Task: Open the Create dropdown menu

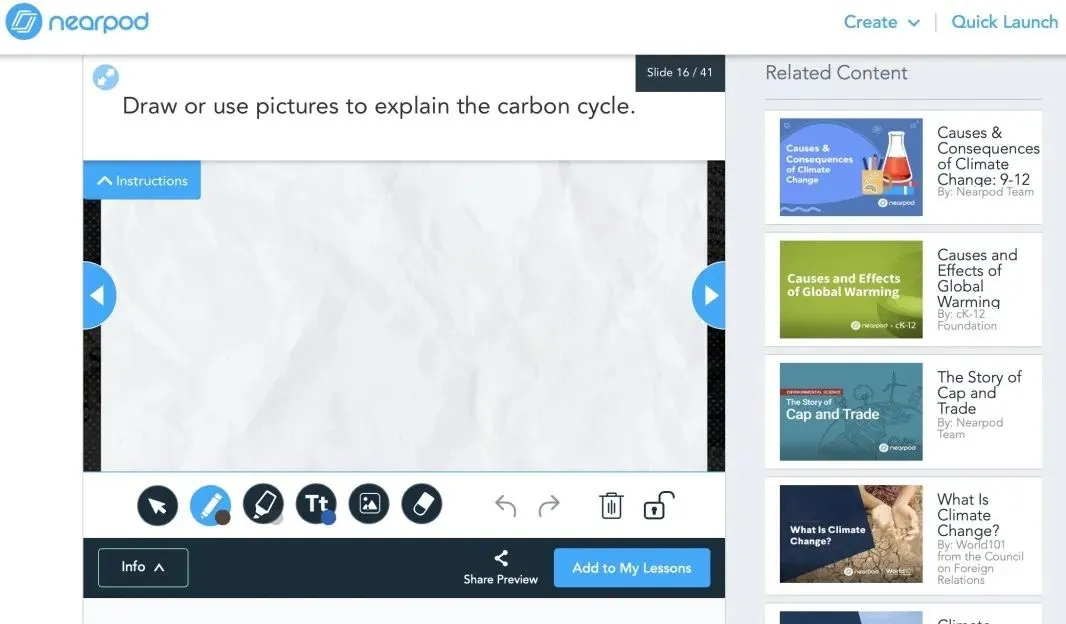Action: pos(881,22)
